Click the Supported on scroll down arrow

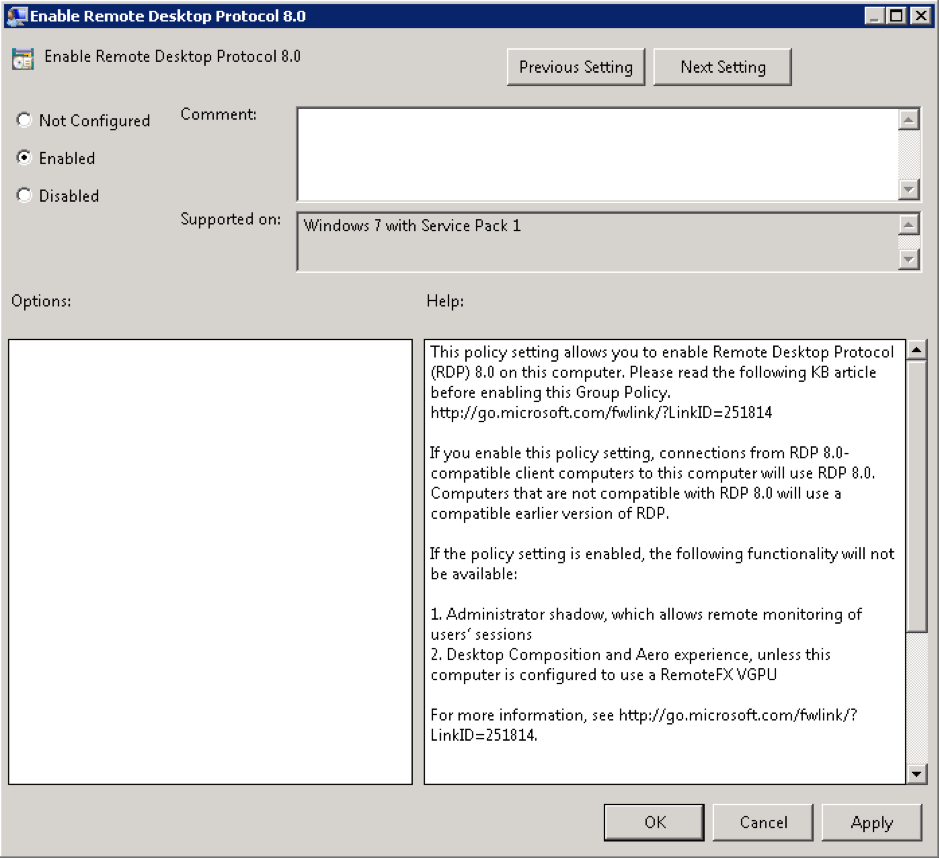pyautogui.click(x=908, y=259)
